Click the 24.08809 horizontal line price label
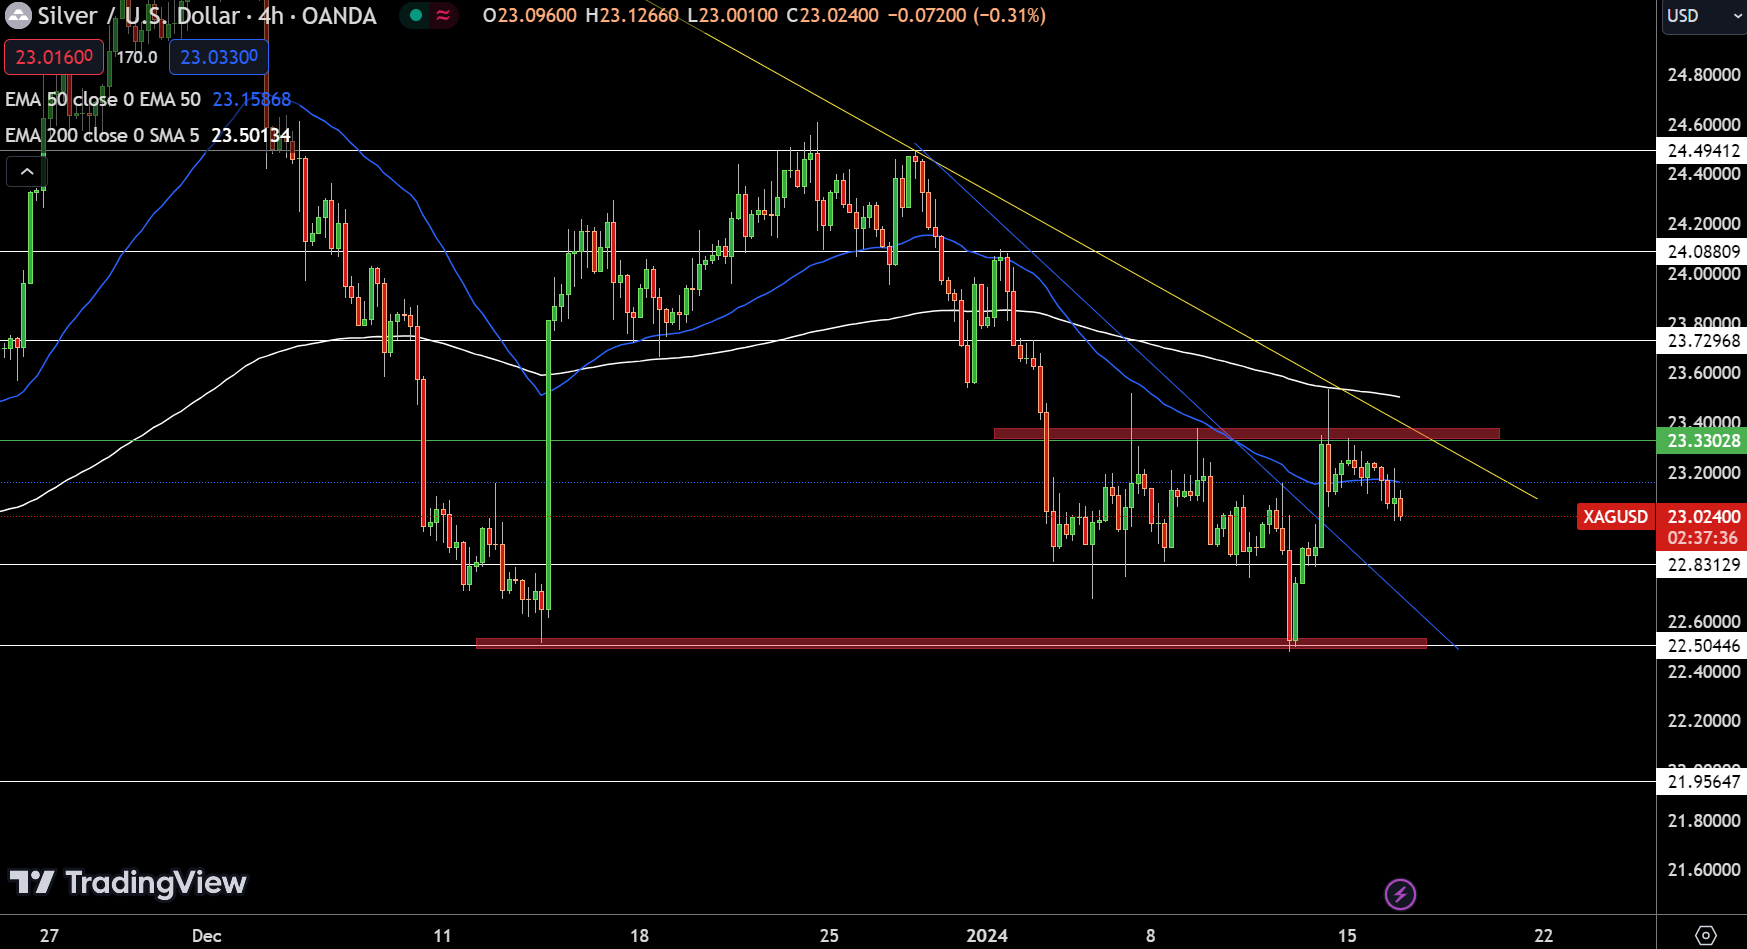The height and width of the screenshot is (949, 1747). [1703, 252]
